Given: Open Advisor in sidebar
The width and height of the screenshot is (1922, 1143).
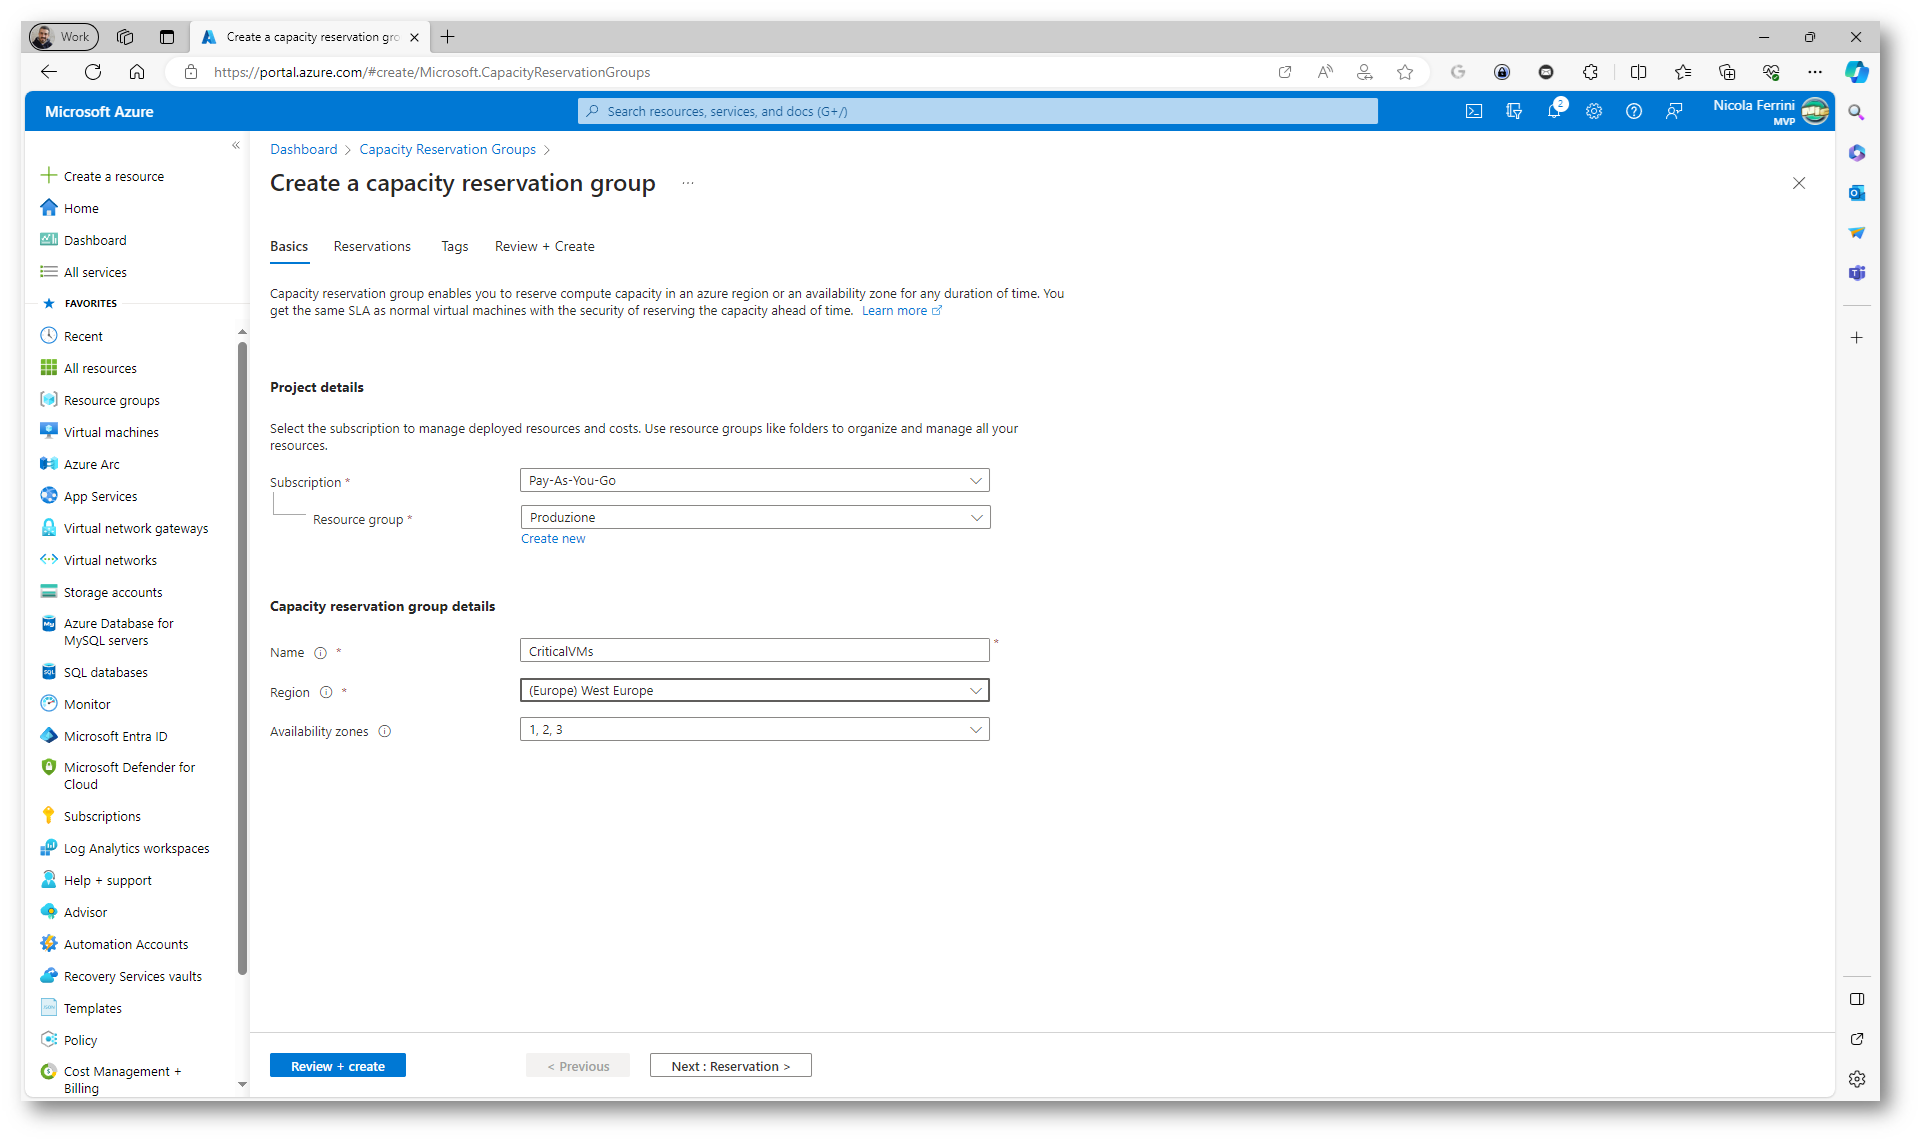Looking at the screenshot, I should click(x=85, y=912).
